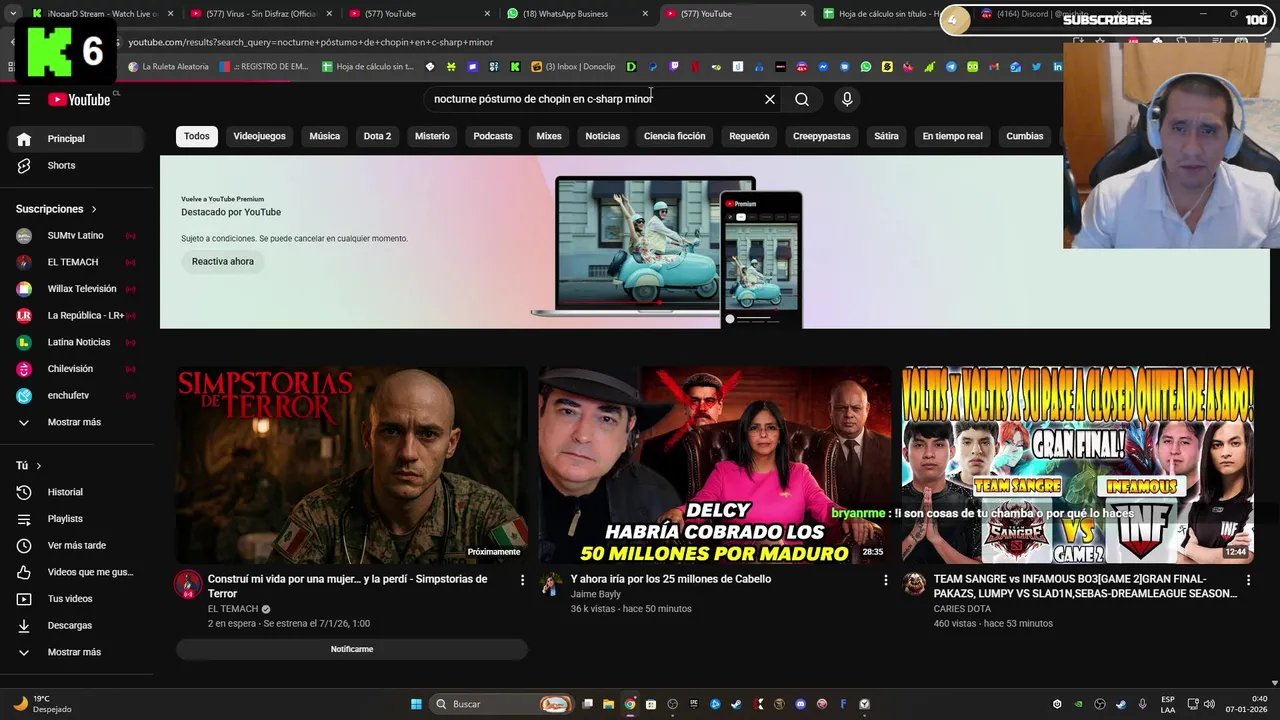Open Steam from the taskbar

tap(736, 704)
